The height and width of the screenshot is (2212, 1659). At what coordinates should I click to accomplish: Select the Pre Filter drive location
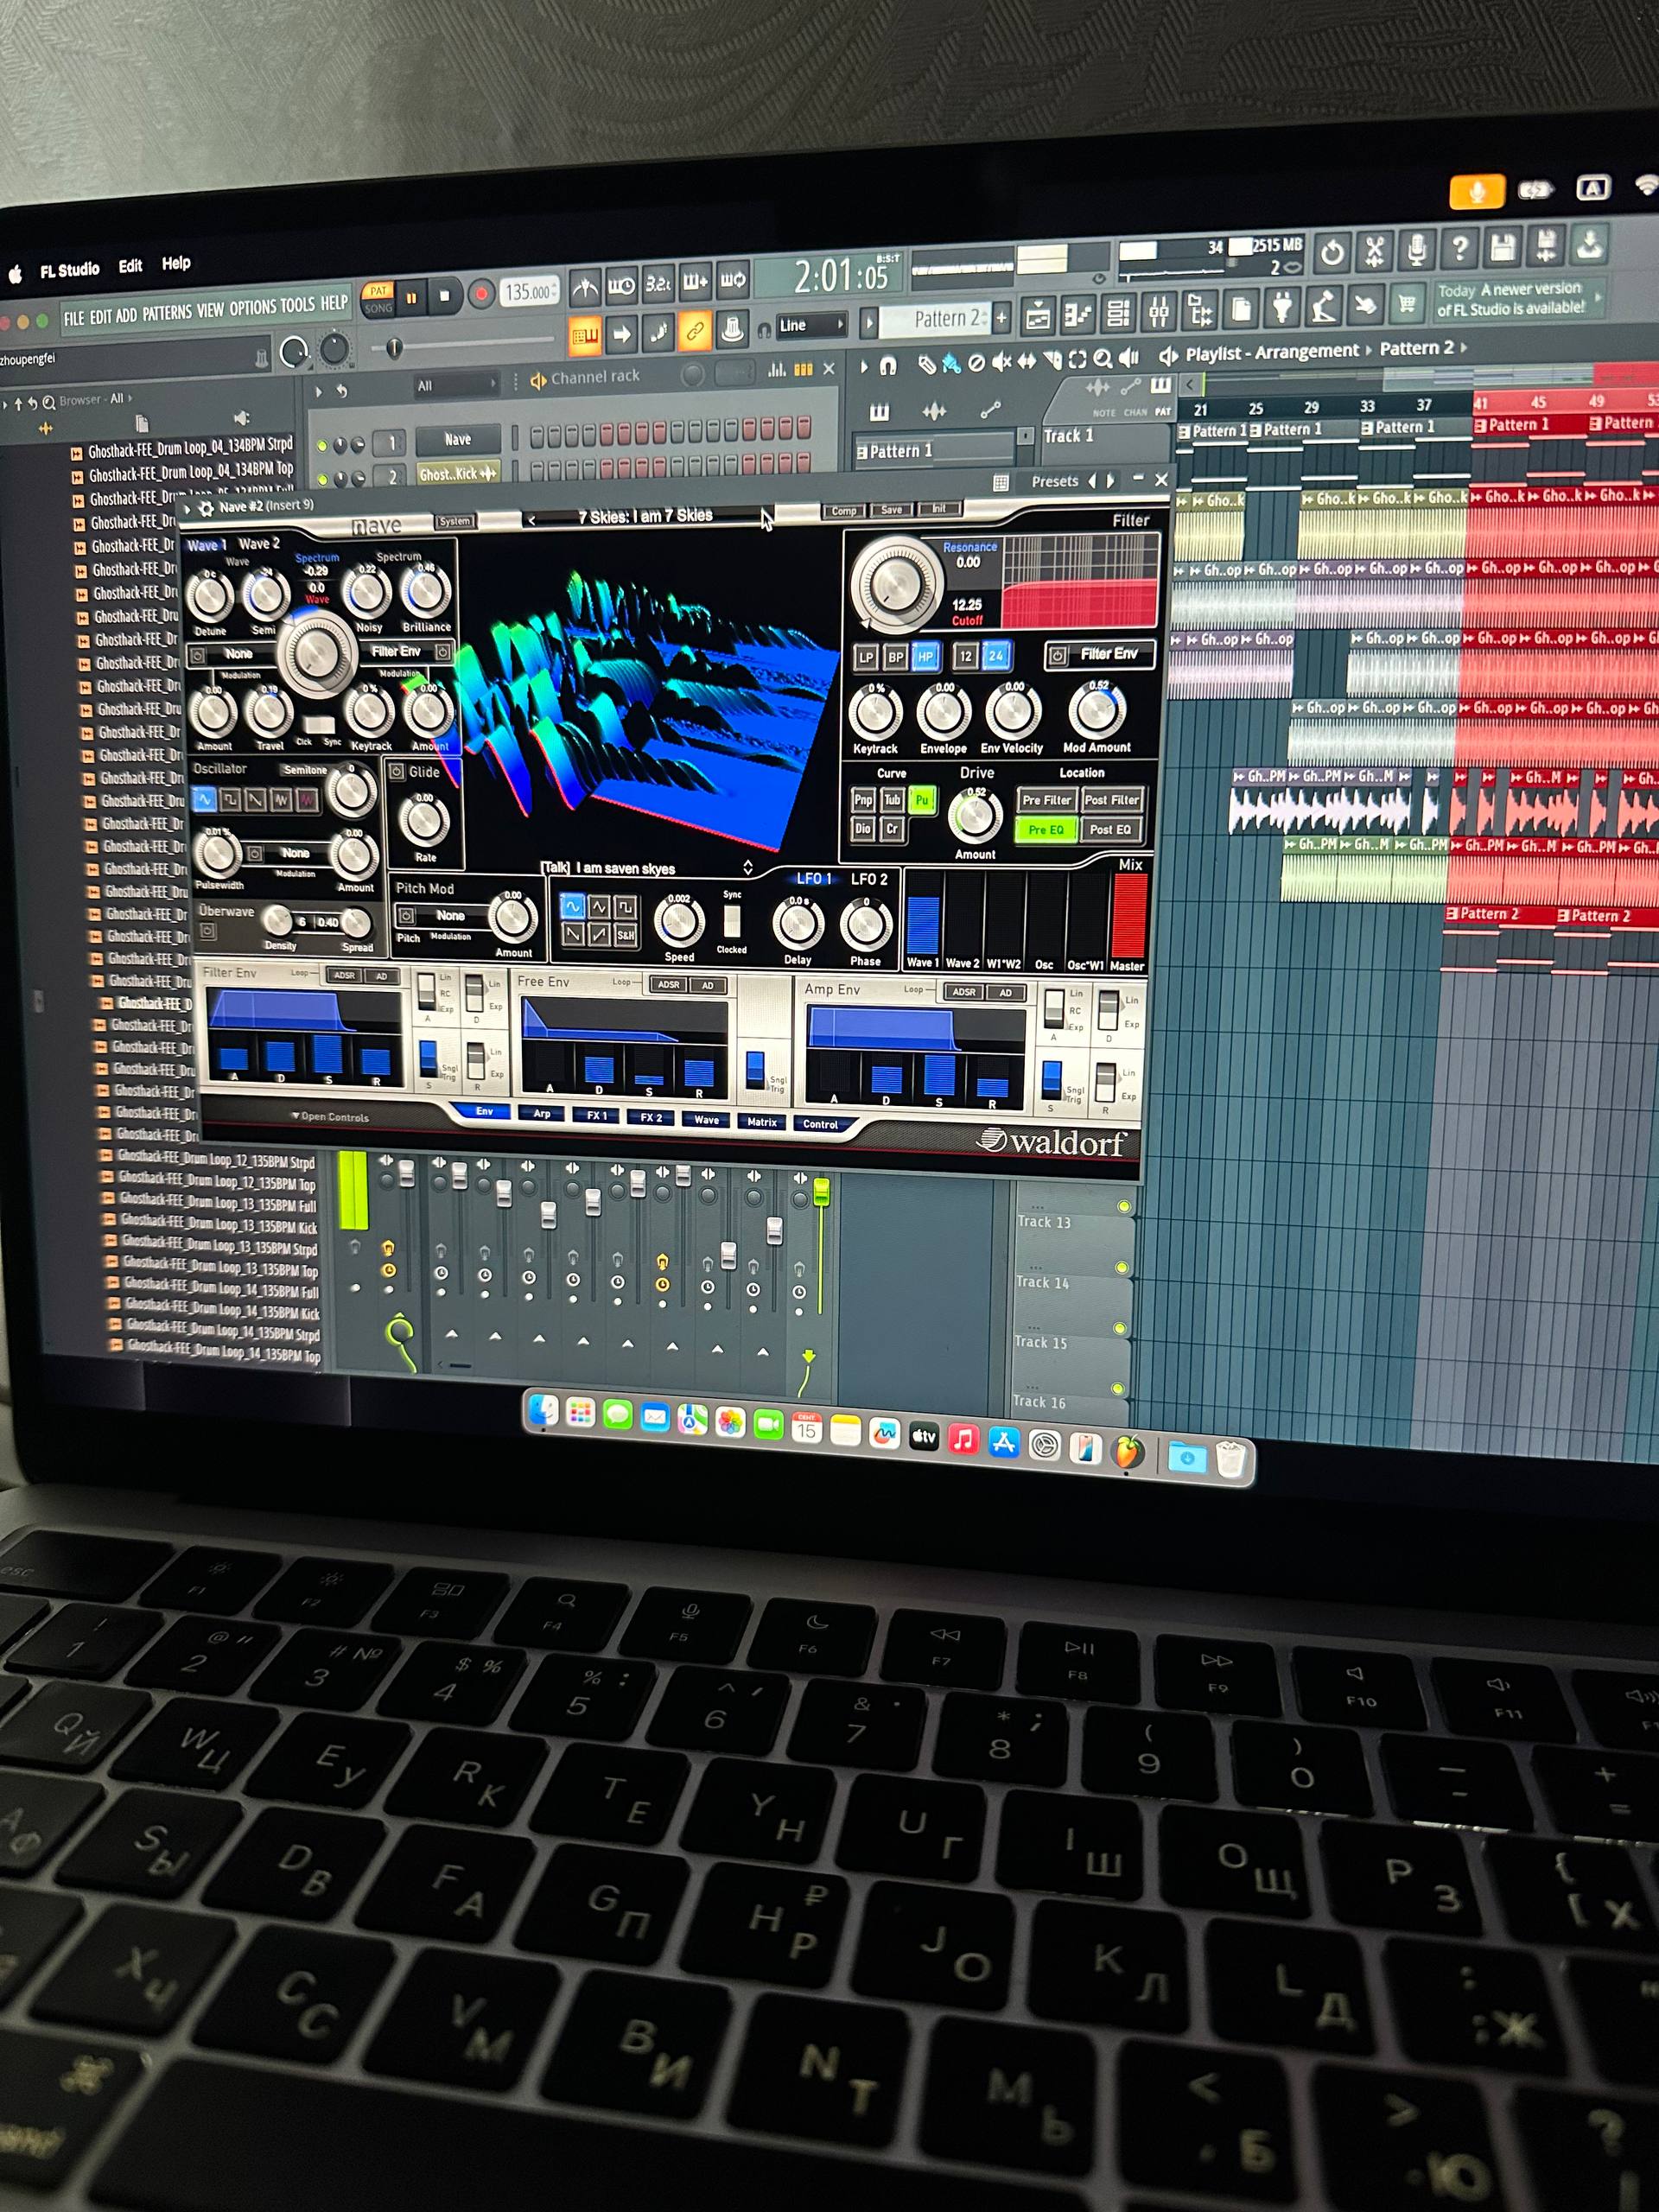tap(1046, 800)
